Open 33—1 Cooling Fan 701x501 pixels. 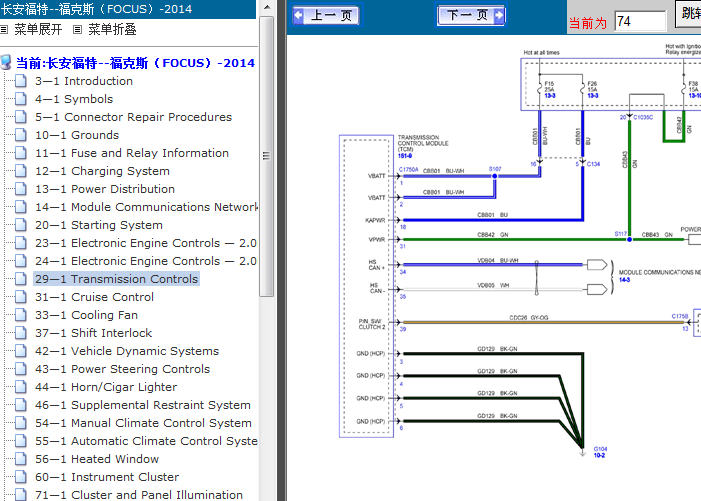pyautogui.click(x=86, y=315)
